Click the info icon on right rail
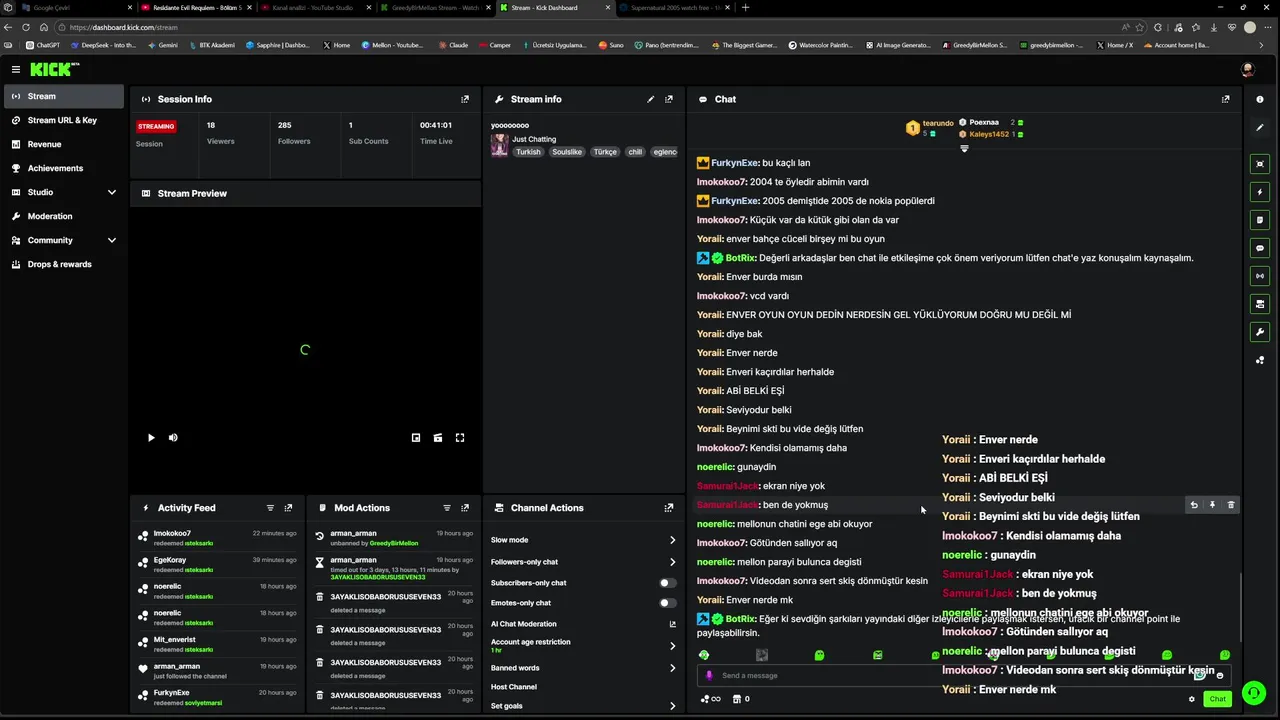 [x=1260, y=99]
